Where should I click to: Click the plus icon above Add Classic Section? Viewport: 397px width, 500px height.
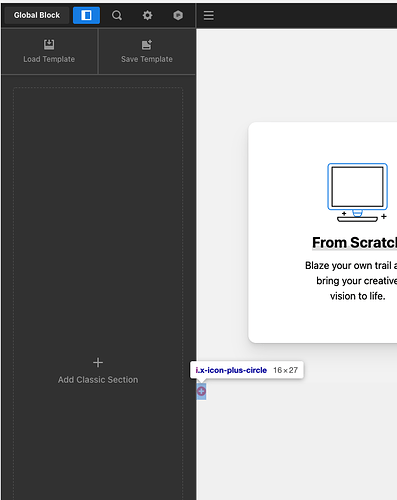[98, 362]
